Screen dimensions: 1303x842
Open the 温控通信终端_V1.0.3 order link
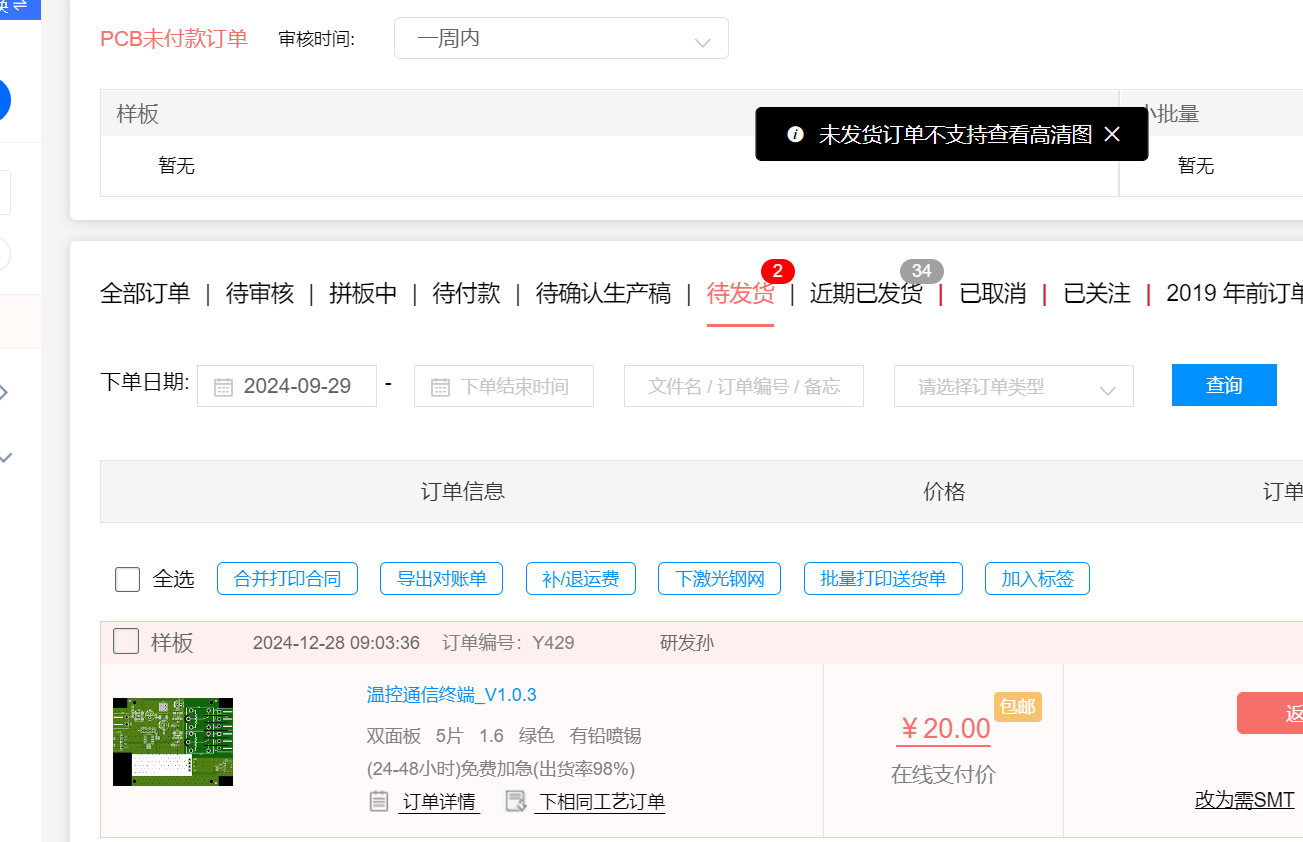(451, 695)
